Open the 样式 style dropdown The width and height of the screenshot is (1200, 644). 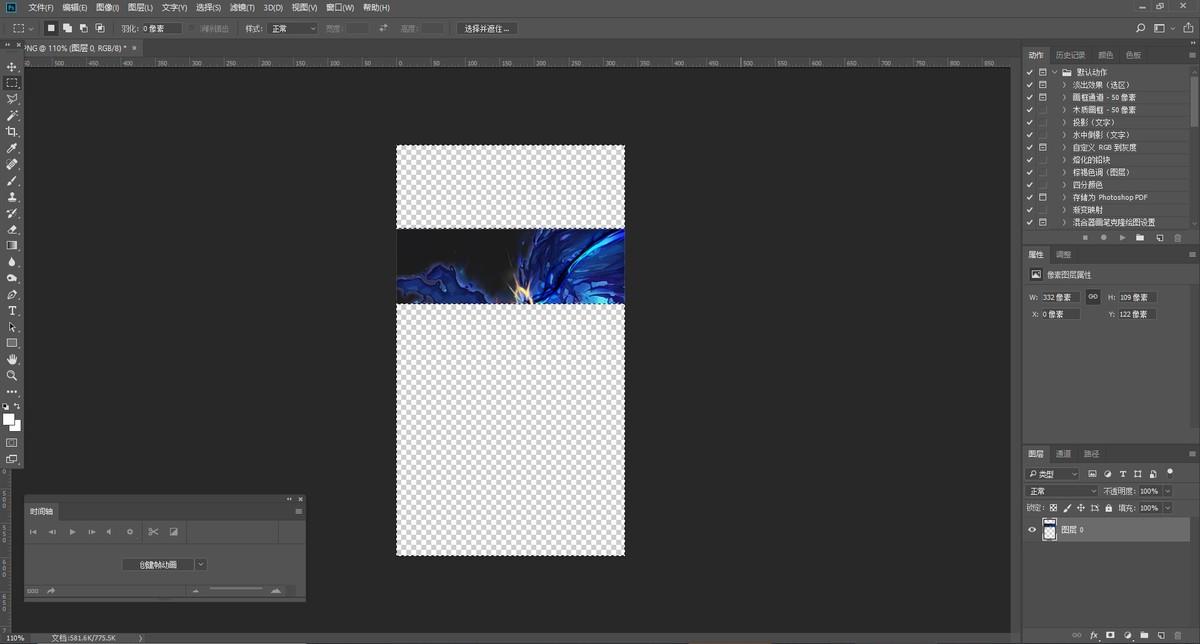pos(293,29)
